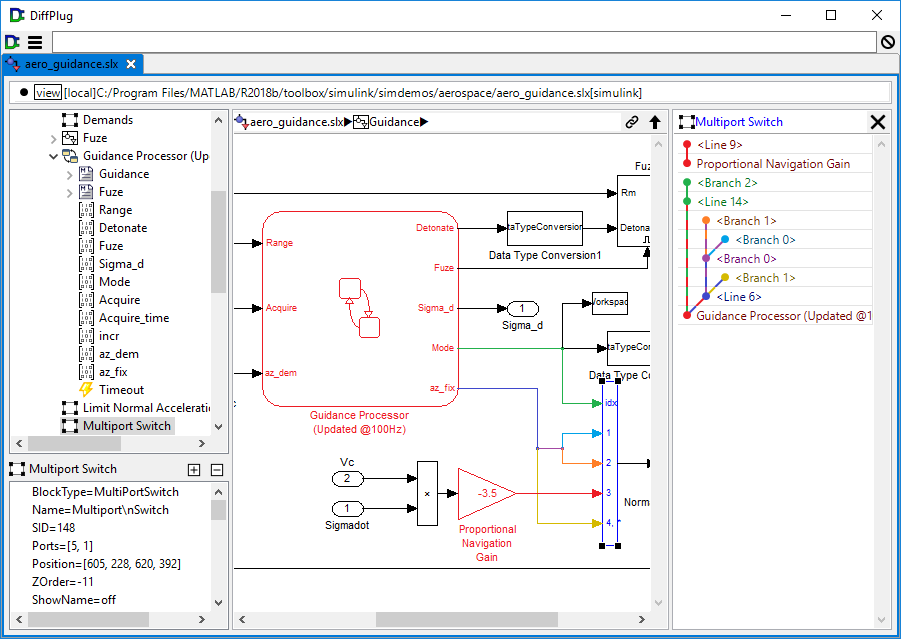Image resolution: width=901 pixels, height=639 pixels.
Task: Click the Sigmadot inport 1 block
Action: 348,508
